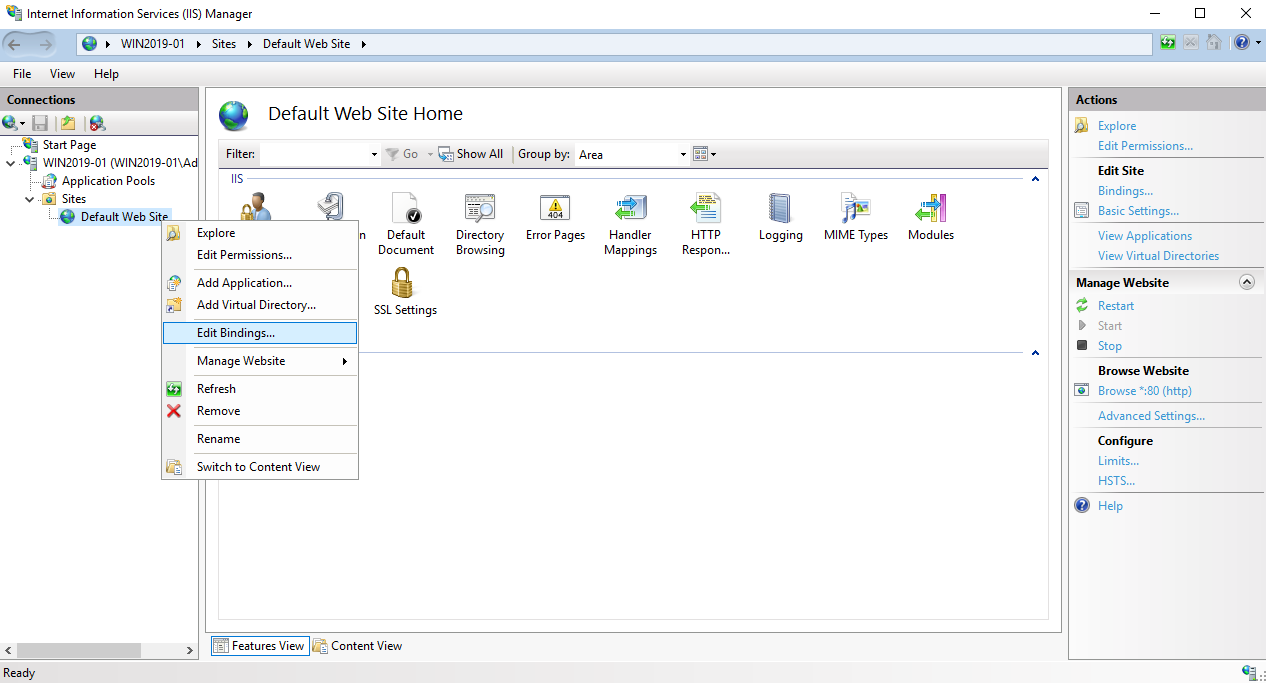Click the refresh page icon near address bar
This screenshot has height=683, width=1266.
pyautogui.click(x=1168, y=42)
